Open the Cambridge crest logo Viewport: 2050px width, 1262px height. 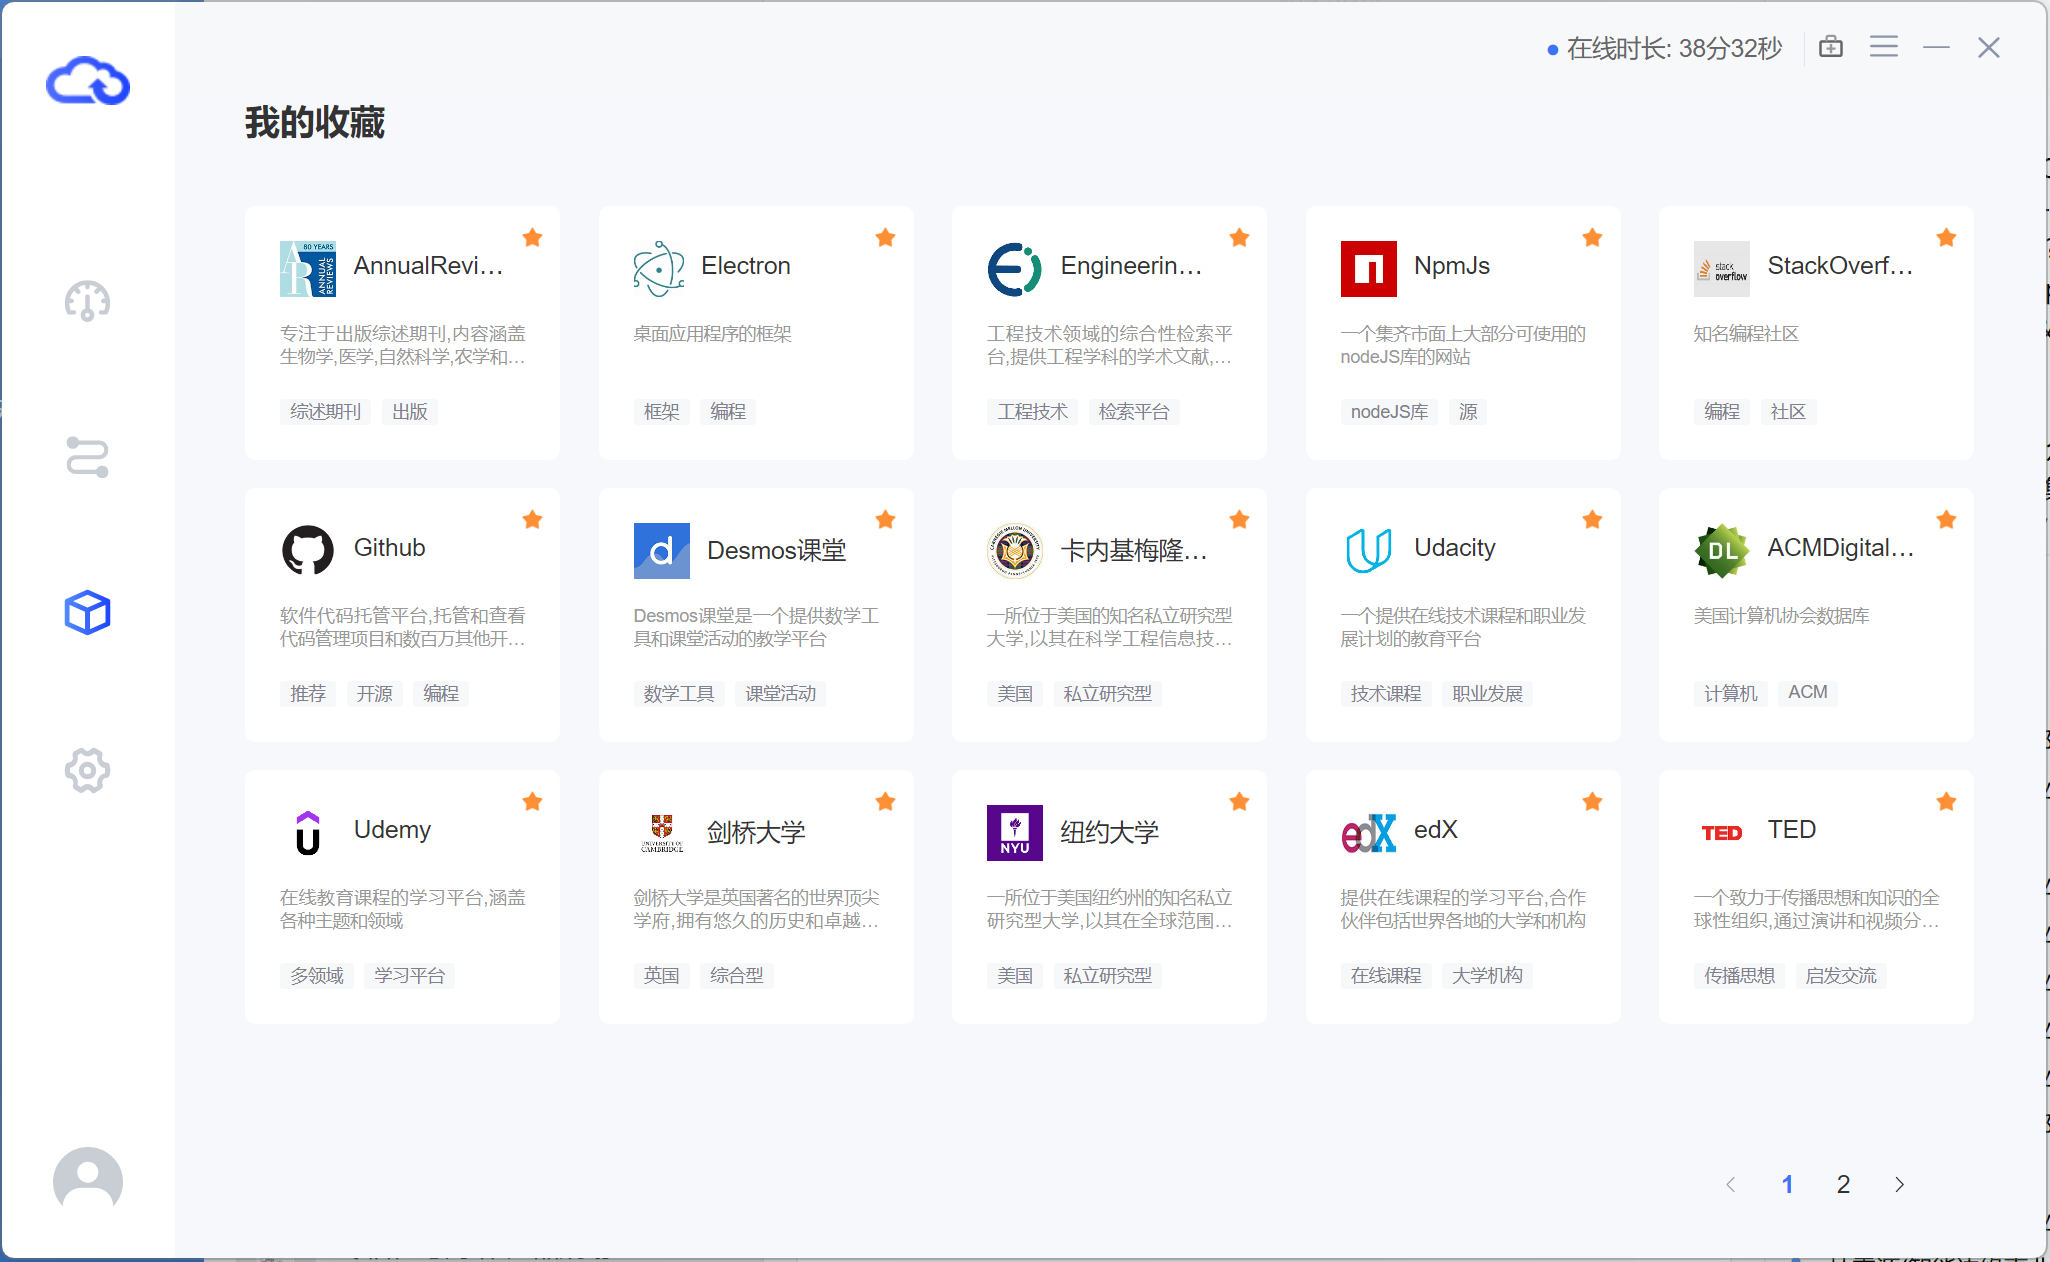661,832
